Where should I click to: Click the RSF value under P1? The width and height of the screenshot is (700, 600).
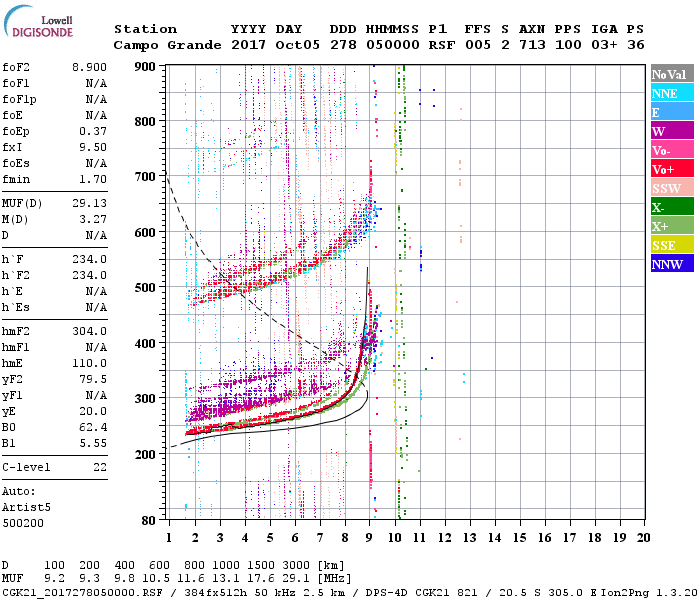coord(442,45)
